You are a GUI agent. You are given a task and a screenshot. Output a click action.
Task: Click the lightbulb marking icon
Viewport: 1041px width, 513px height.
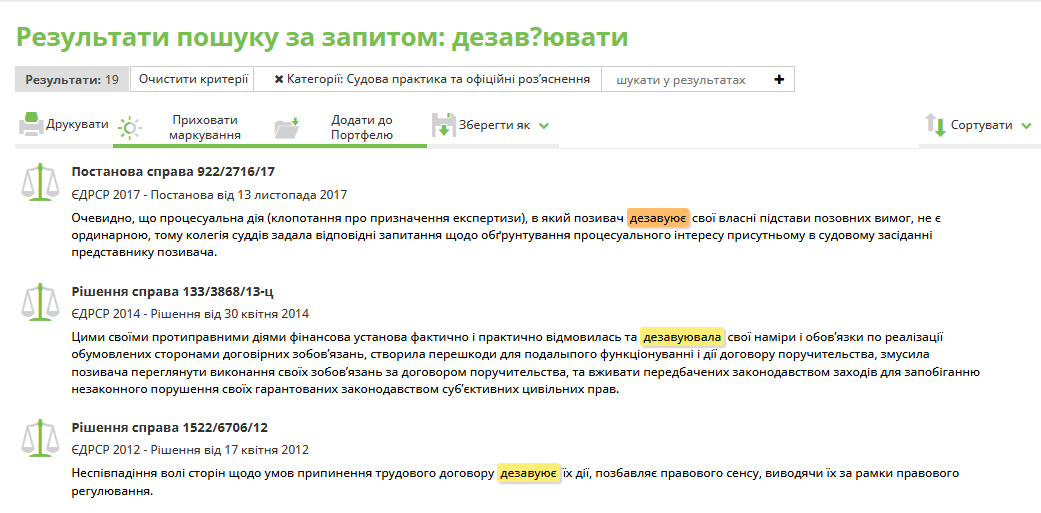pyautogui.click(x=130, y=127)
